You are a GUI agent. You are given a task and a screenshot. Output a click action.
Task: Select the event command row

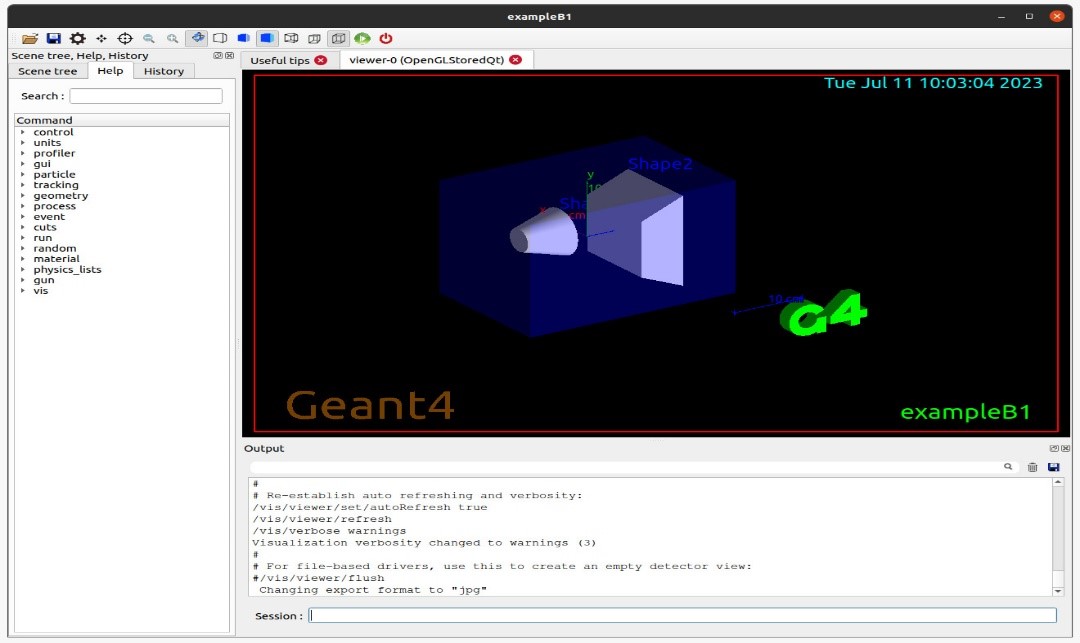point(122,217)
